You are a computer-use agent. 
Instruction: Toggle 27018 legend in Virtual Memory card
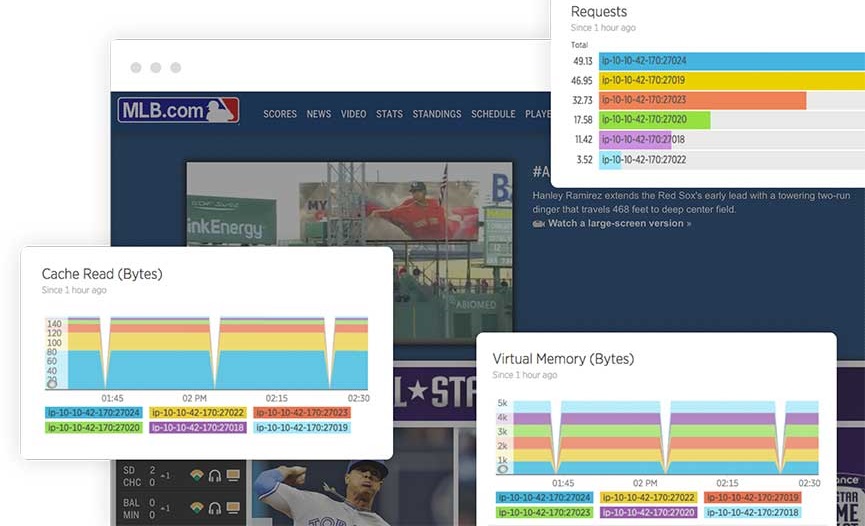(x=752, y=513)
